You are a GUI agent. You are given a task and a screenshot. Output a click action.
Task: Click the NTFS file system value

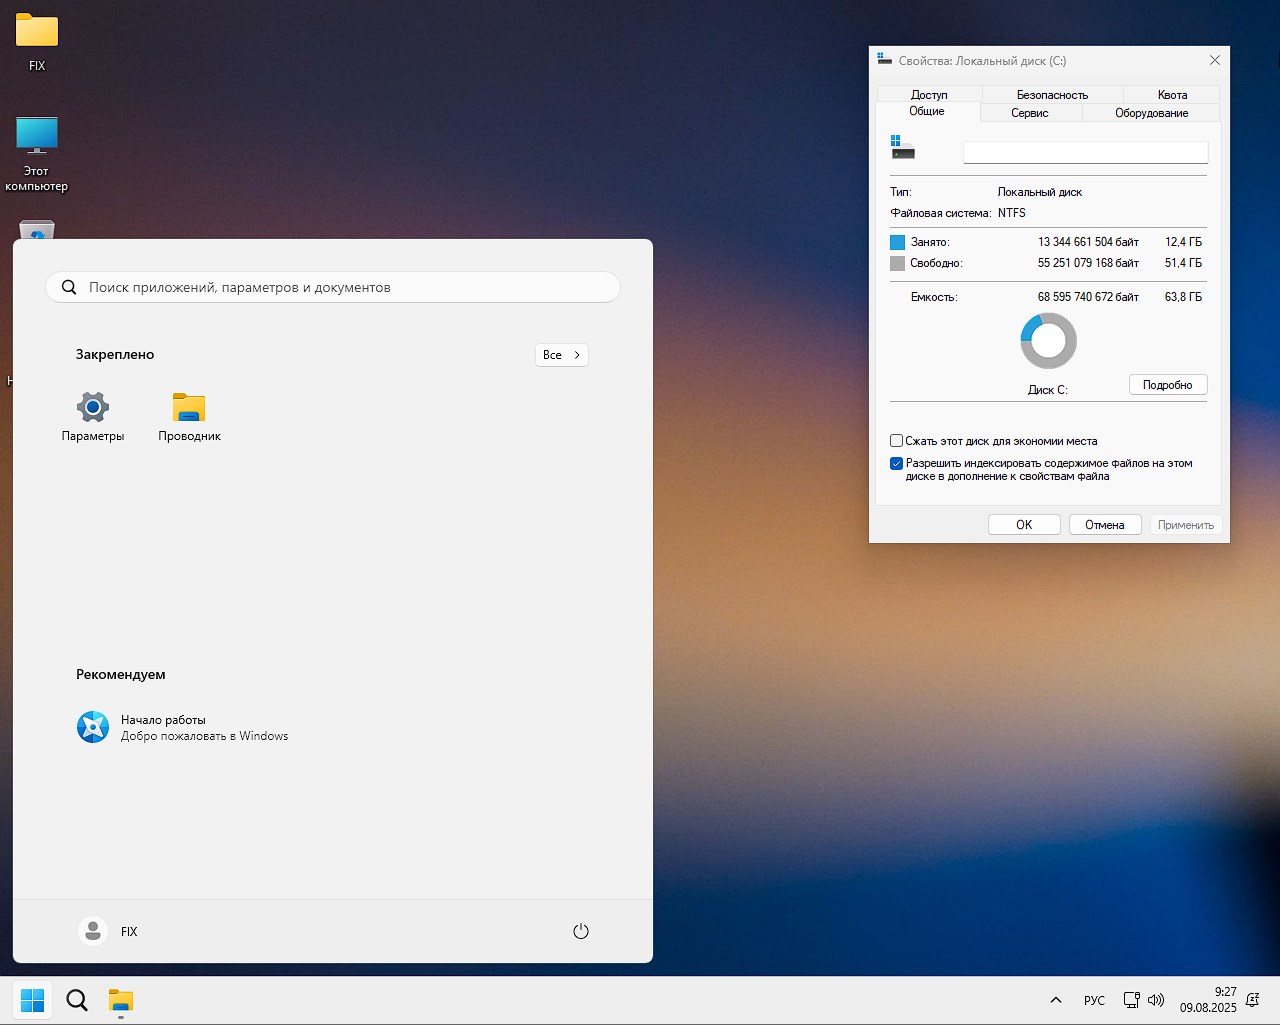click(x=1012, y=213)
